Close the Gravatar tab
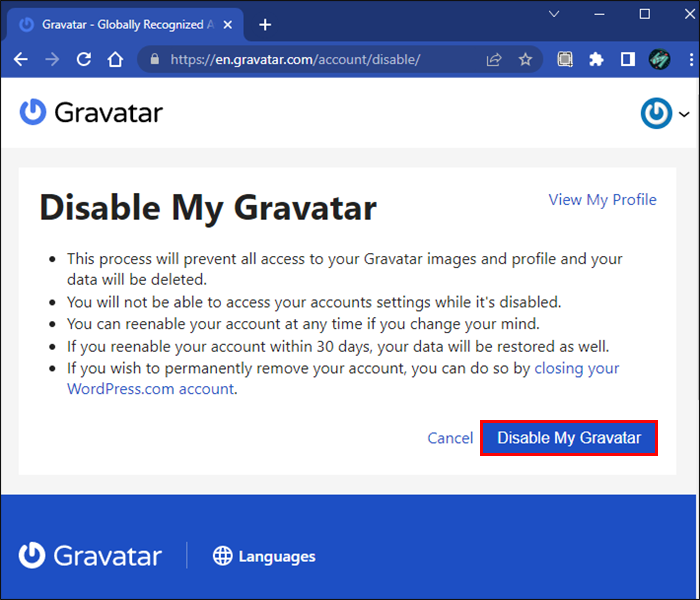Image resolution: width=700 pixels, height=600 pixels. 228,25
